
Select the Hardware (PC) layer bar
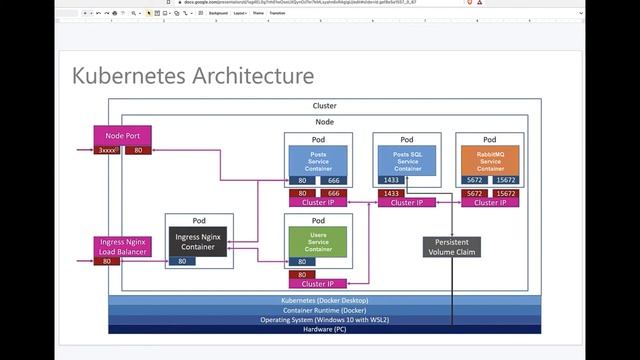(x=324, y=329)
